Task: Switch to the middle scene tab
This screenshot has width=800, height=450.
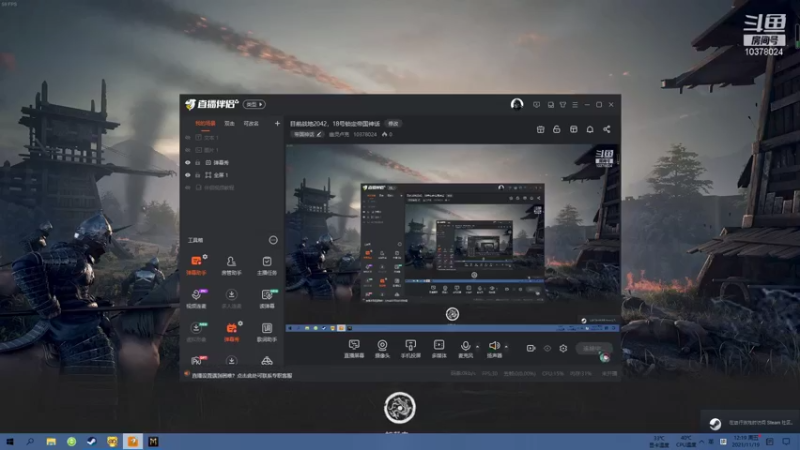Action: click(x=230, y=123)
